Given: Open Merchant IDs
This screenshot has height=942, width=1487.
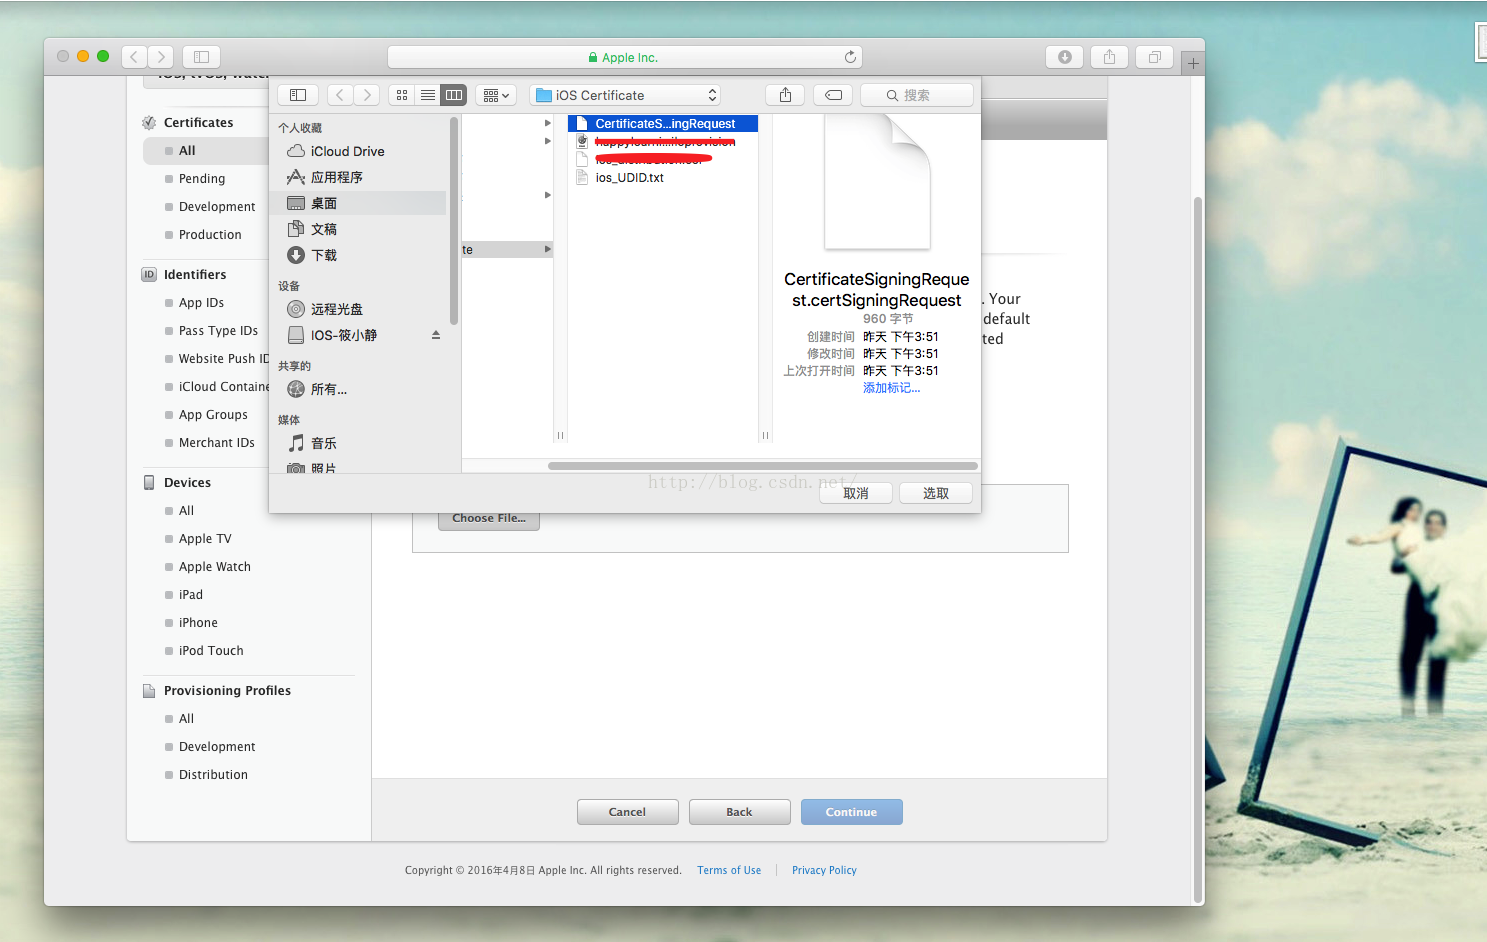Looking at the screenshot, I should (x=216, y=443).
